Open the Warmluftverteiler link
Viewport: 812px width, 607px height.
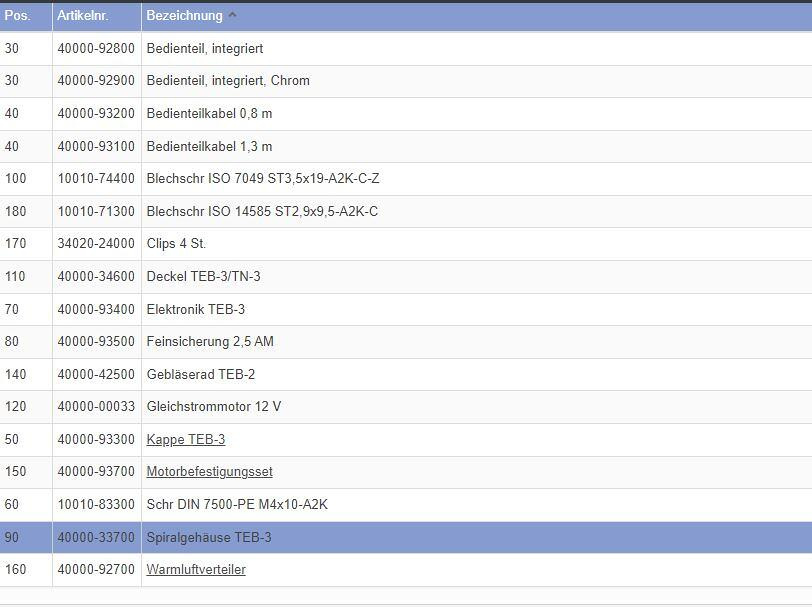click(x=196, y=570)
